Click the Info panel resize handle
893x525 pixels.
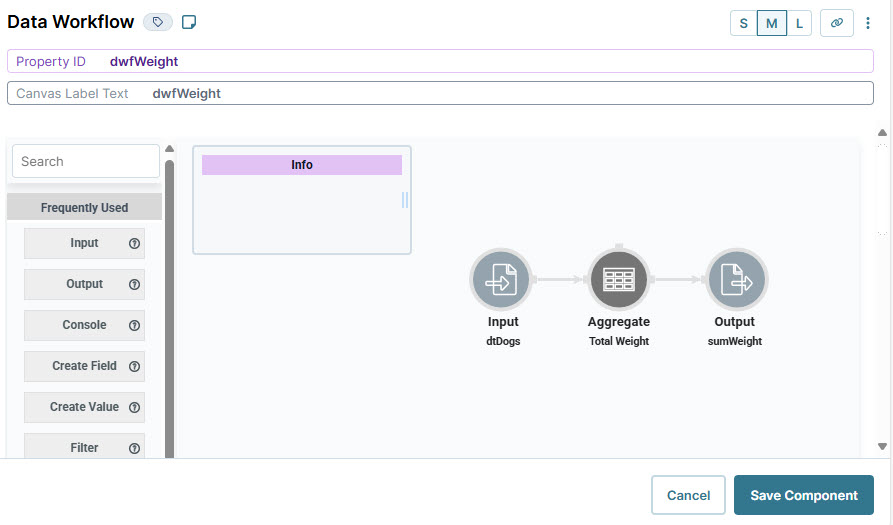(405, 200)
